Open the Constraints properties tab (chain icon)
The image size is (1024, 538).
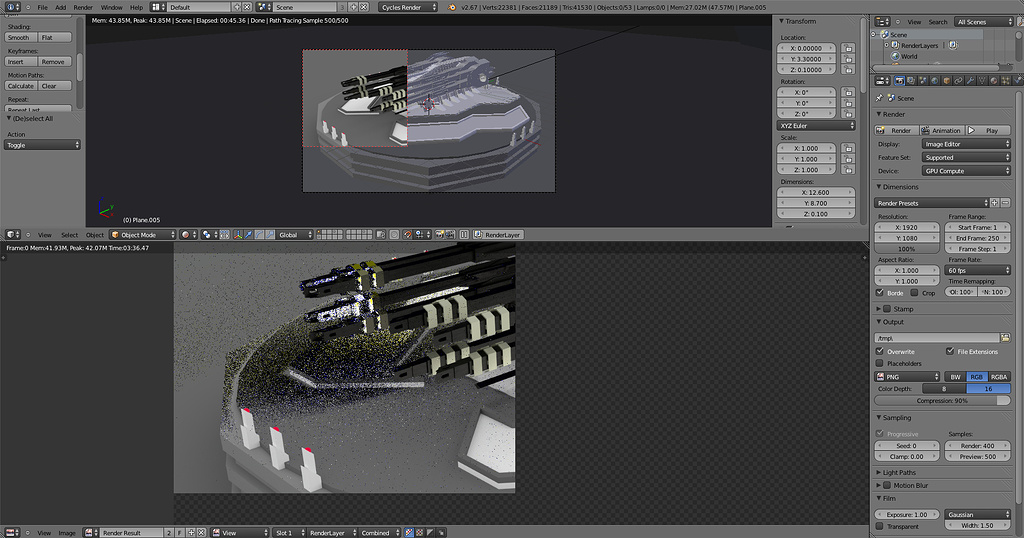959,80
